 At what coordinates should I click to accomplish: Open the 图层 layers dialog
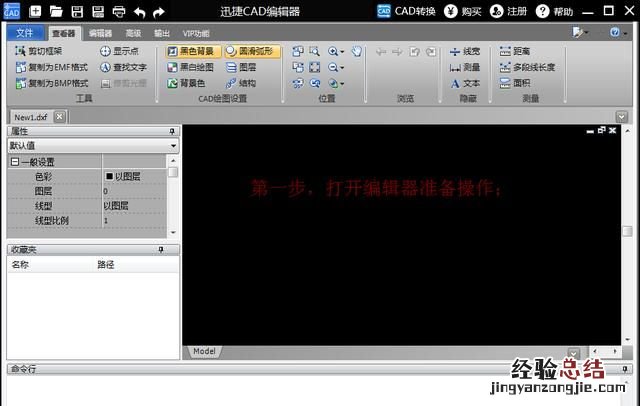(241, 67)
